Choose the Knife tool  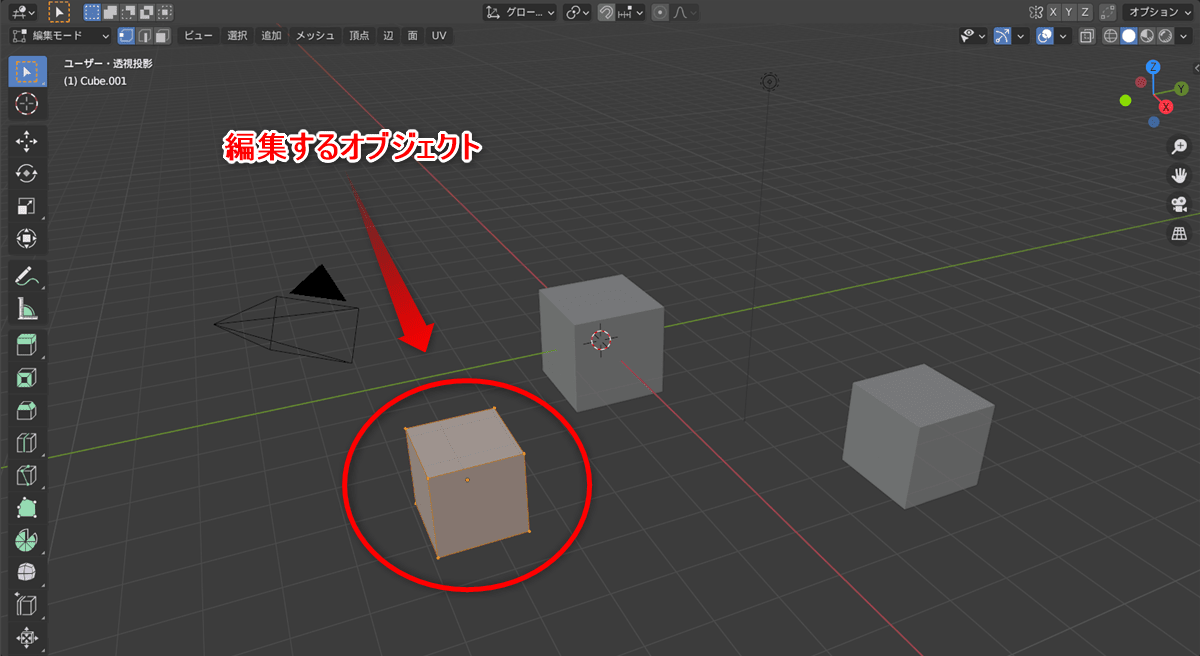[x=27, y=475]
